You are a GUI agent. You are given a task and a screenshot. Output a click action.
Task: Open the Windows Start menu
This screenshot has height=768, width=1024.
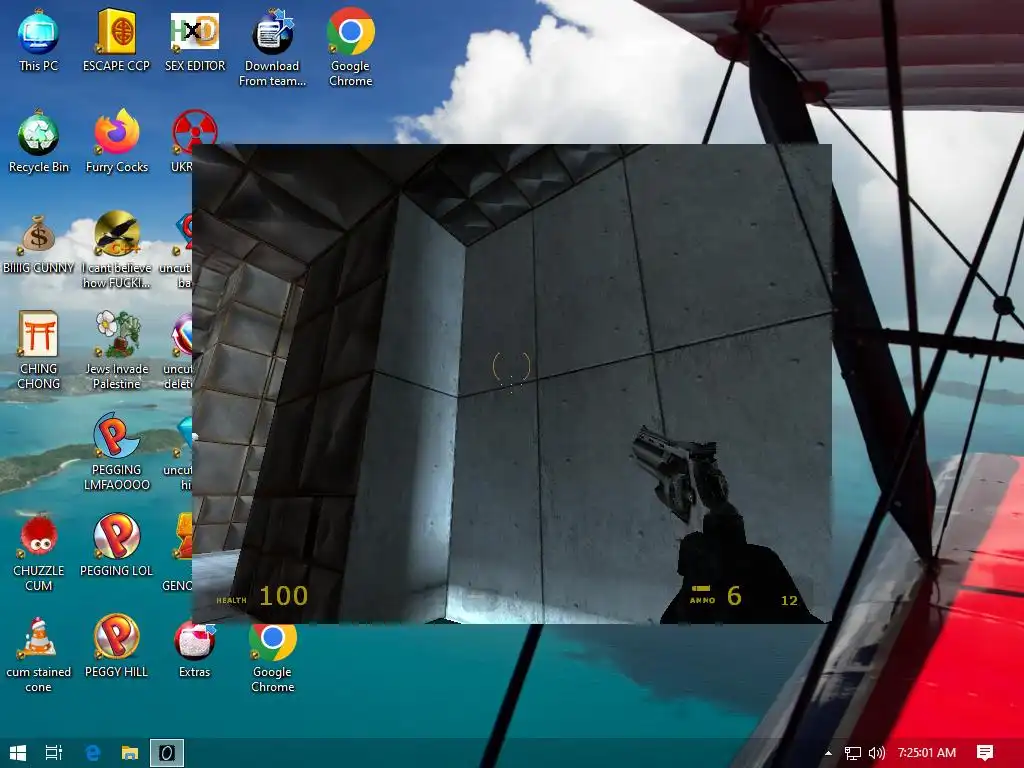(x=18, y=752)
